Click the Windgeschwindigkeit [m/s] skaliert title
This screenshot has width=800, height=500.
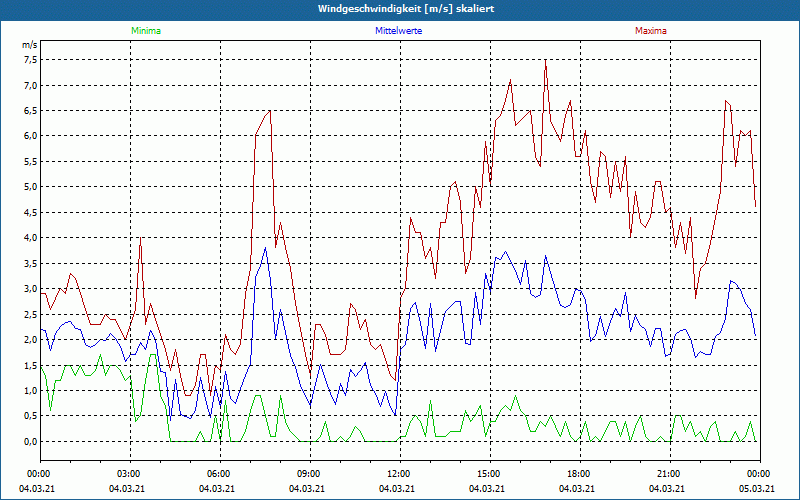[406, 9]
